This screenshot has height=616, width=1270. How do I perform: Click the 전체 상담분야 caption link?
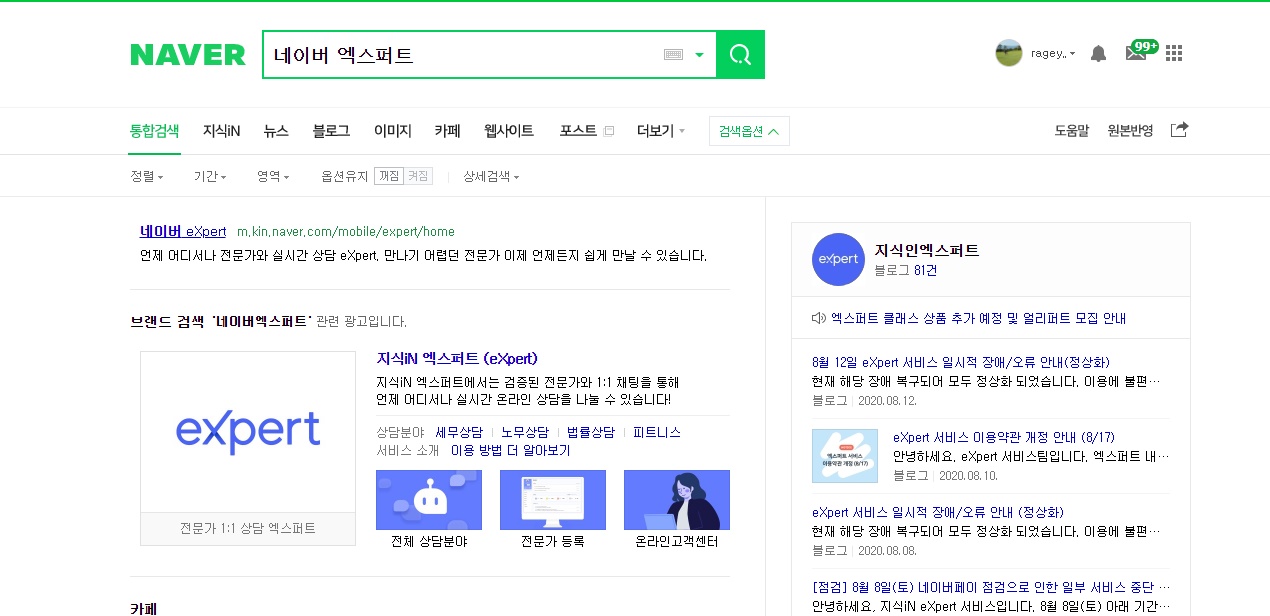click(429, 541)
